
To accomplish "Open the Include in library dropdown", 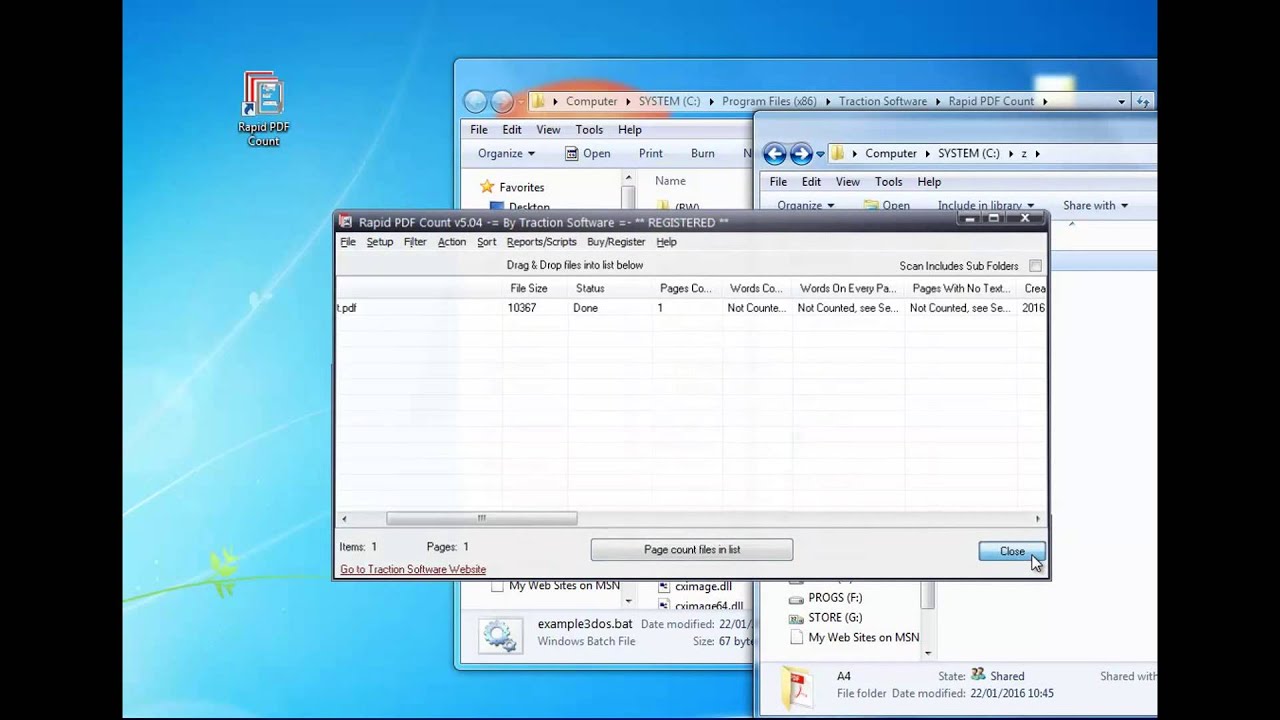I will coord(986,205).
